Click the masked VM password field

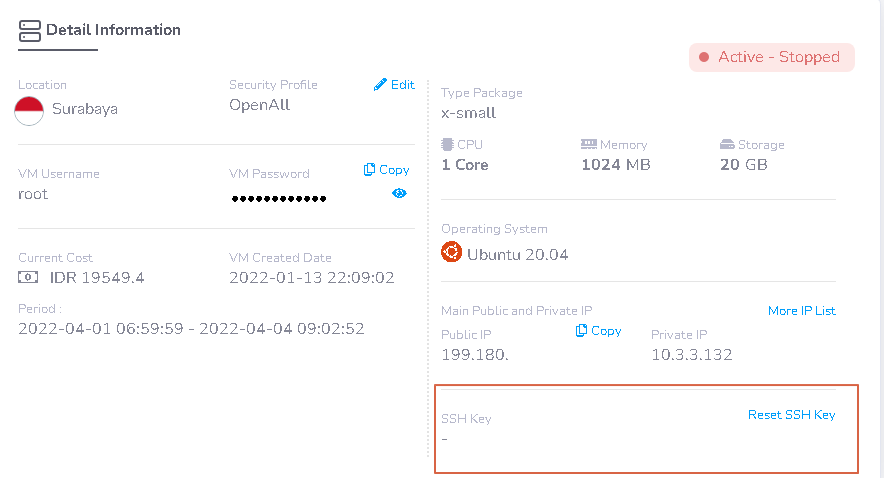279,198
